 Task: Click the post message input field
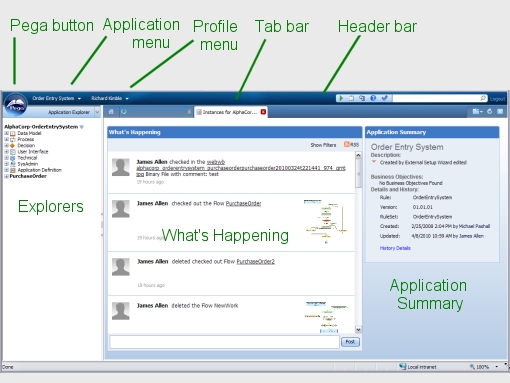click(x=224, y=342)
